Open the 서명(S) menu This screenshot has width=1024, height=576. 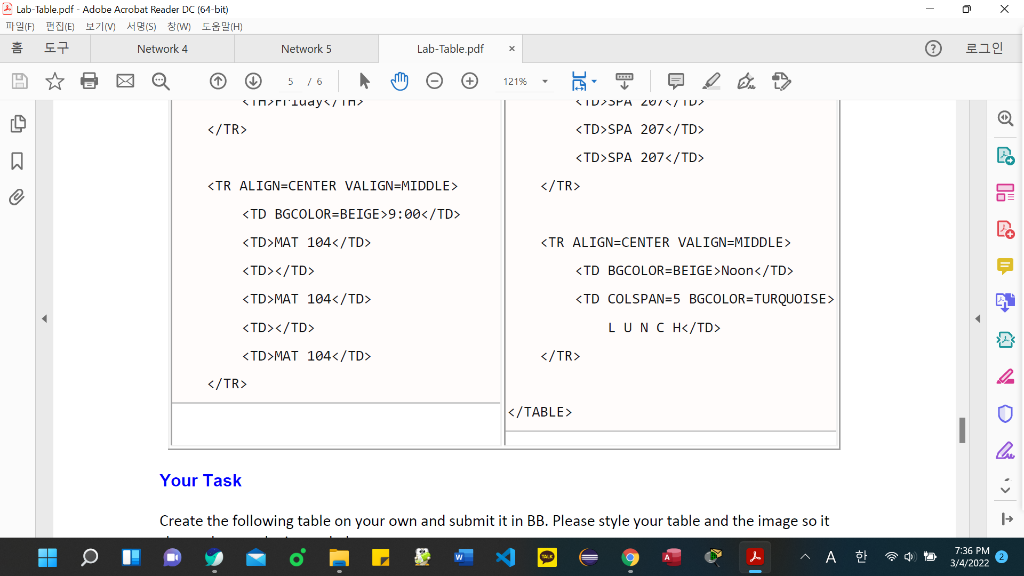pyautogui.click(x=141, y=26)
